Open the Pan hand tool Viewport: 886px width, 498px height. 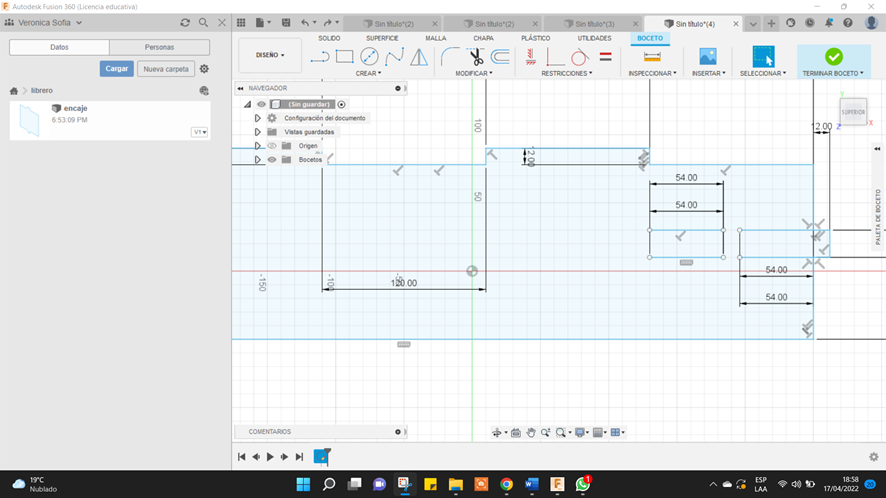[531, 432]
